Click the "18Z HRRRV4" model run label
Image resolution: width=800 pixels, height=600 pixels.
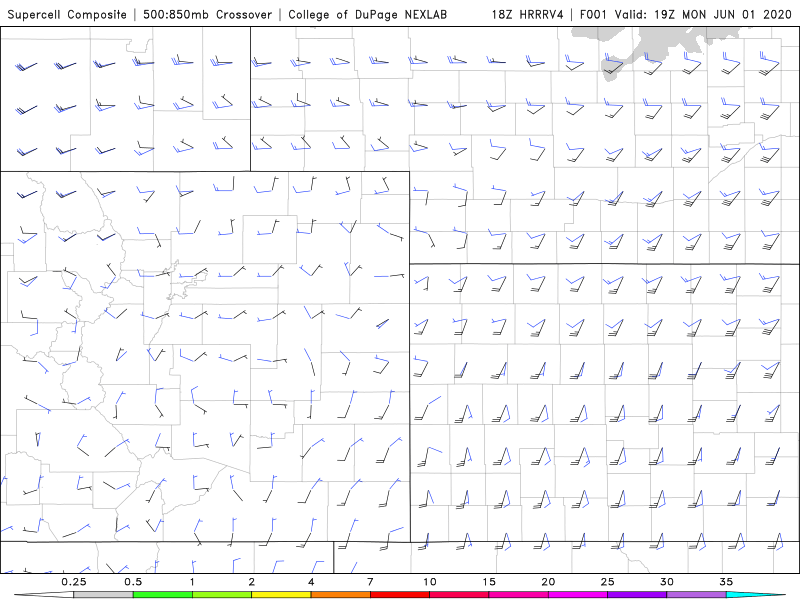(528, 14)
